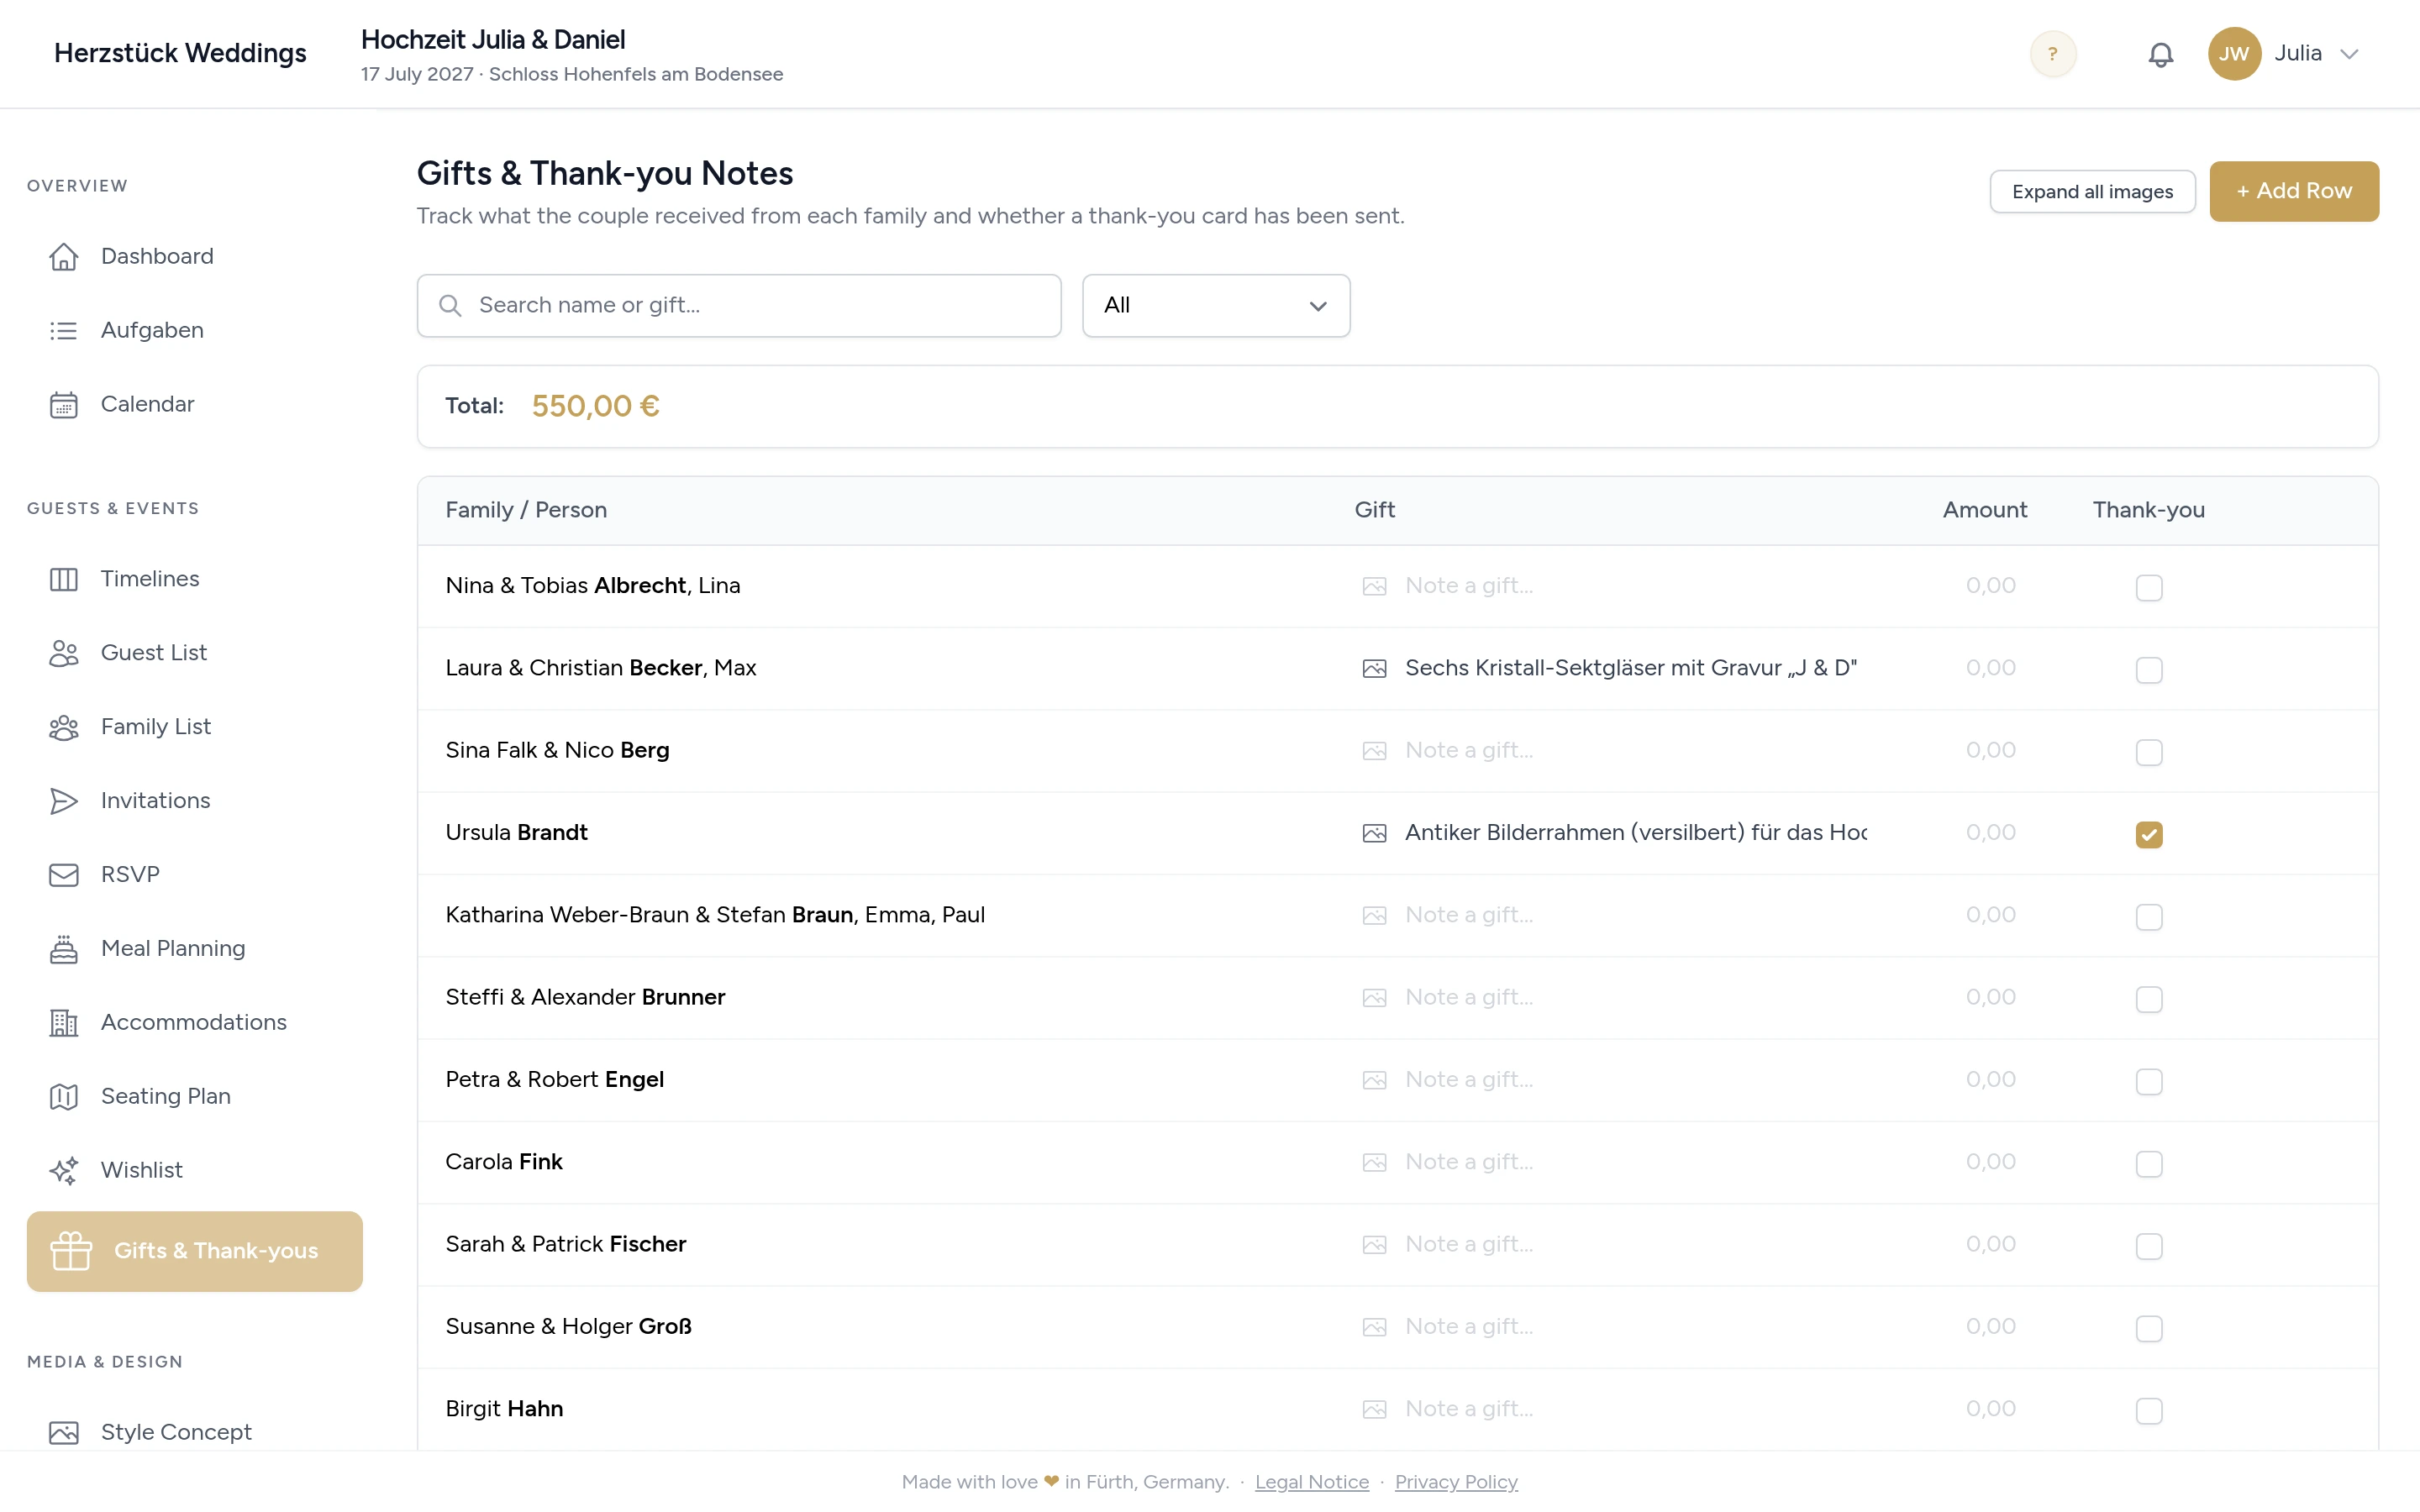Image resolution: width=2420 pixels, height=1512 pixels.
Task: Click the Calendar sidebar icon
Action: pos(64,405)
